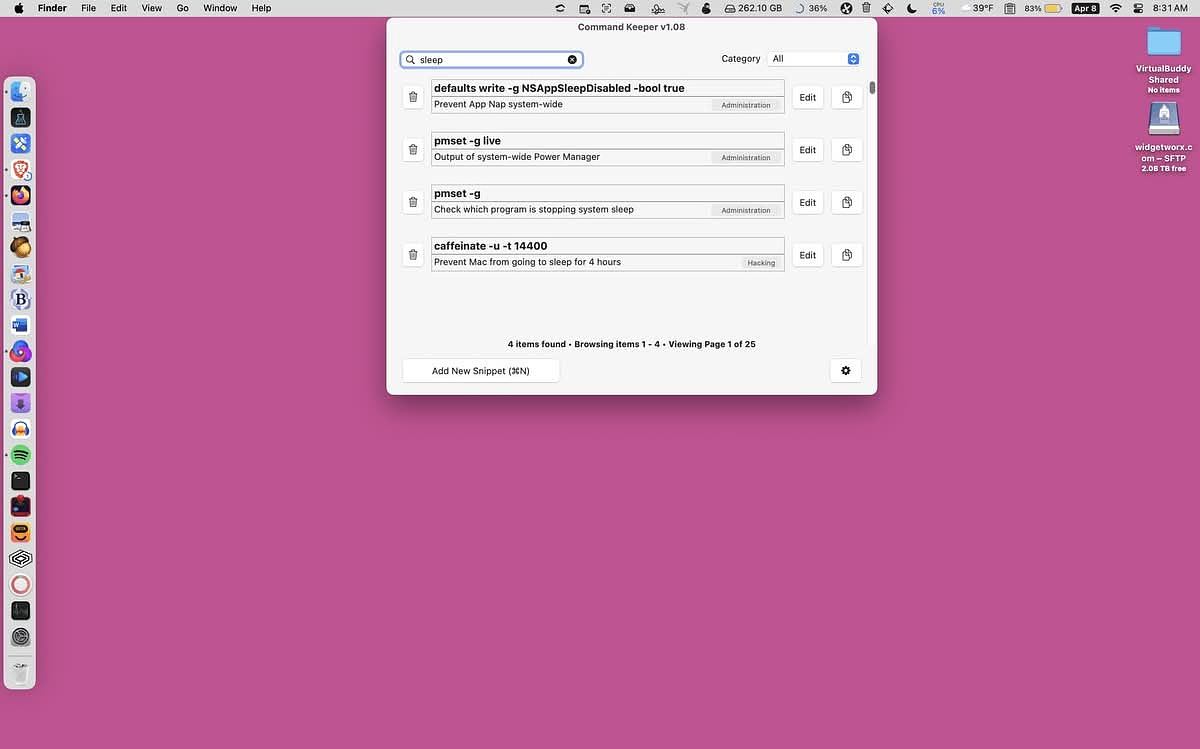Focus the search field containing 'sleep'
Screen dimensions: 1200x749
(491, 60)
